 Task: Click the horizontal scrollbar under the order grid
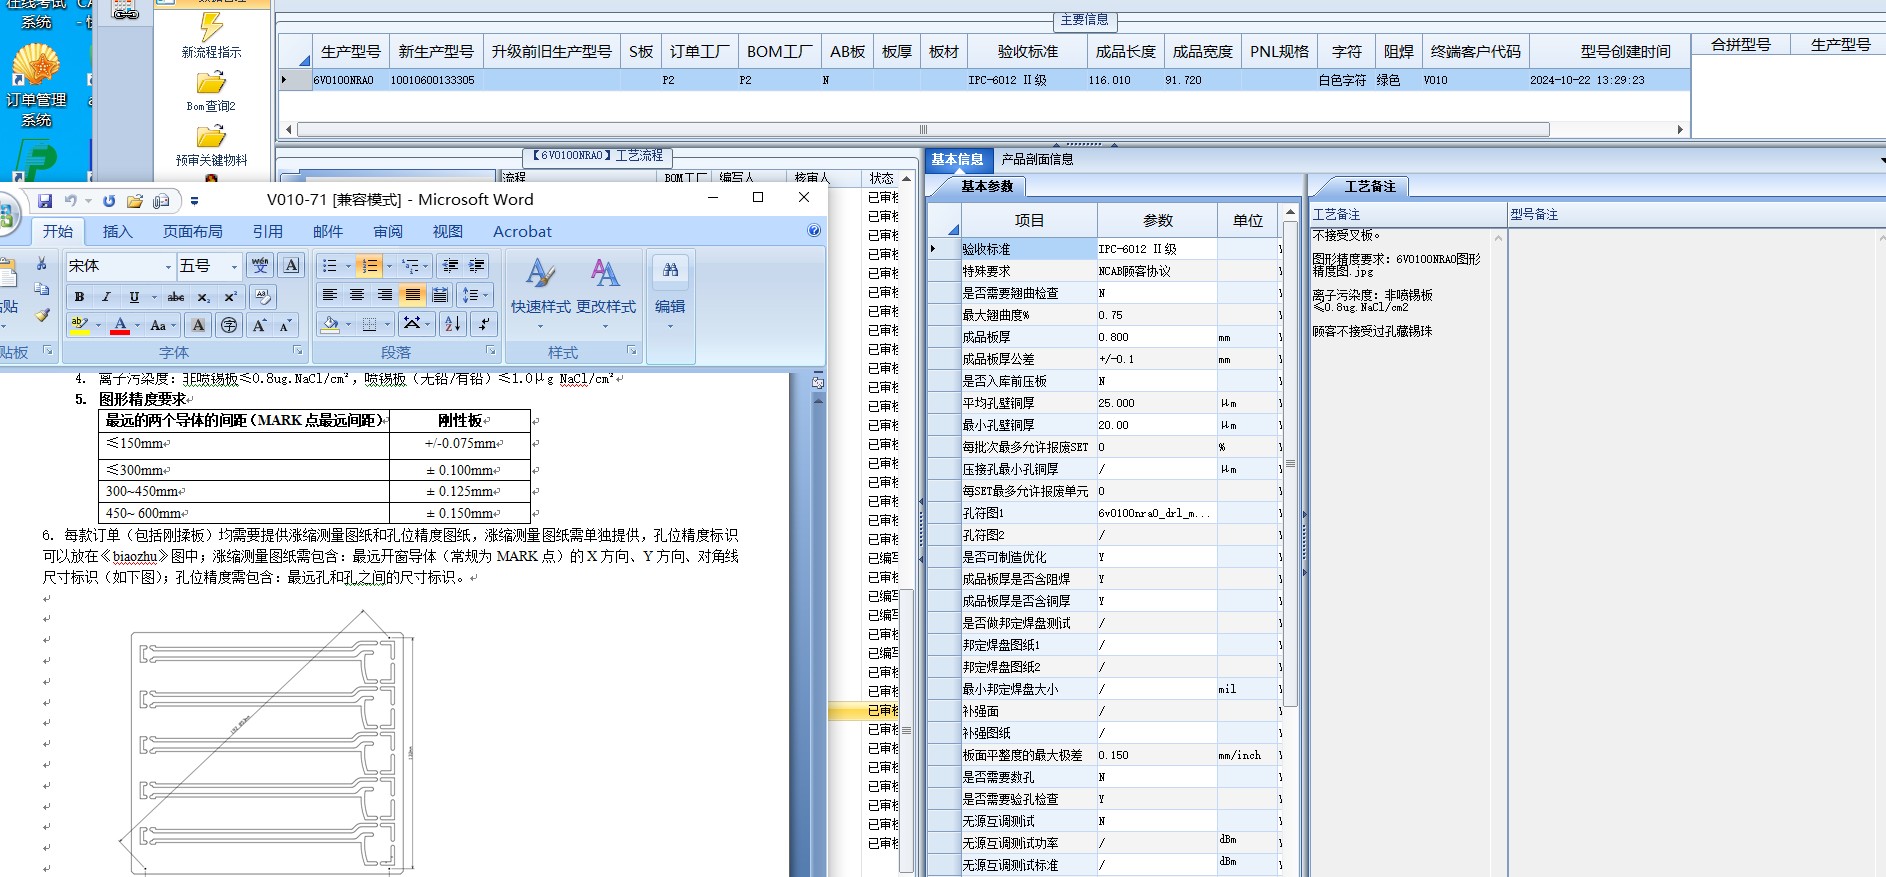(922, 129)
